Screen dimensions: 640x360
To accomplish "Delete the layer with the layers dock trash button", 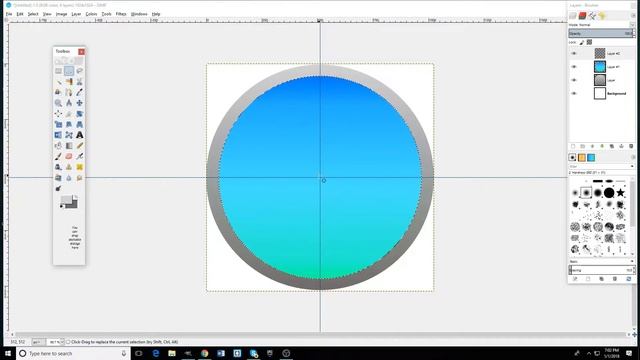I will [631, 146].
